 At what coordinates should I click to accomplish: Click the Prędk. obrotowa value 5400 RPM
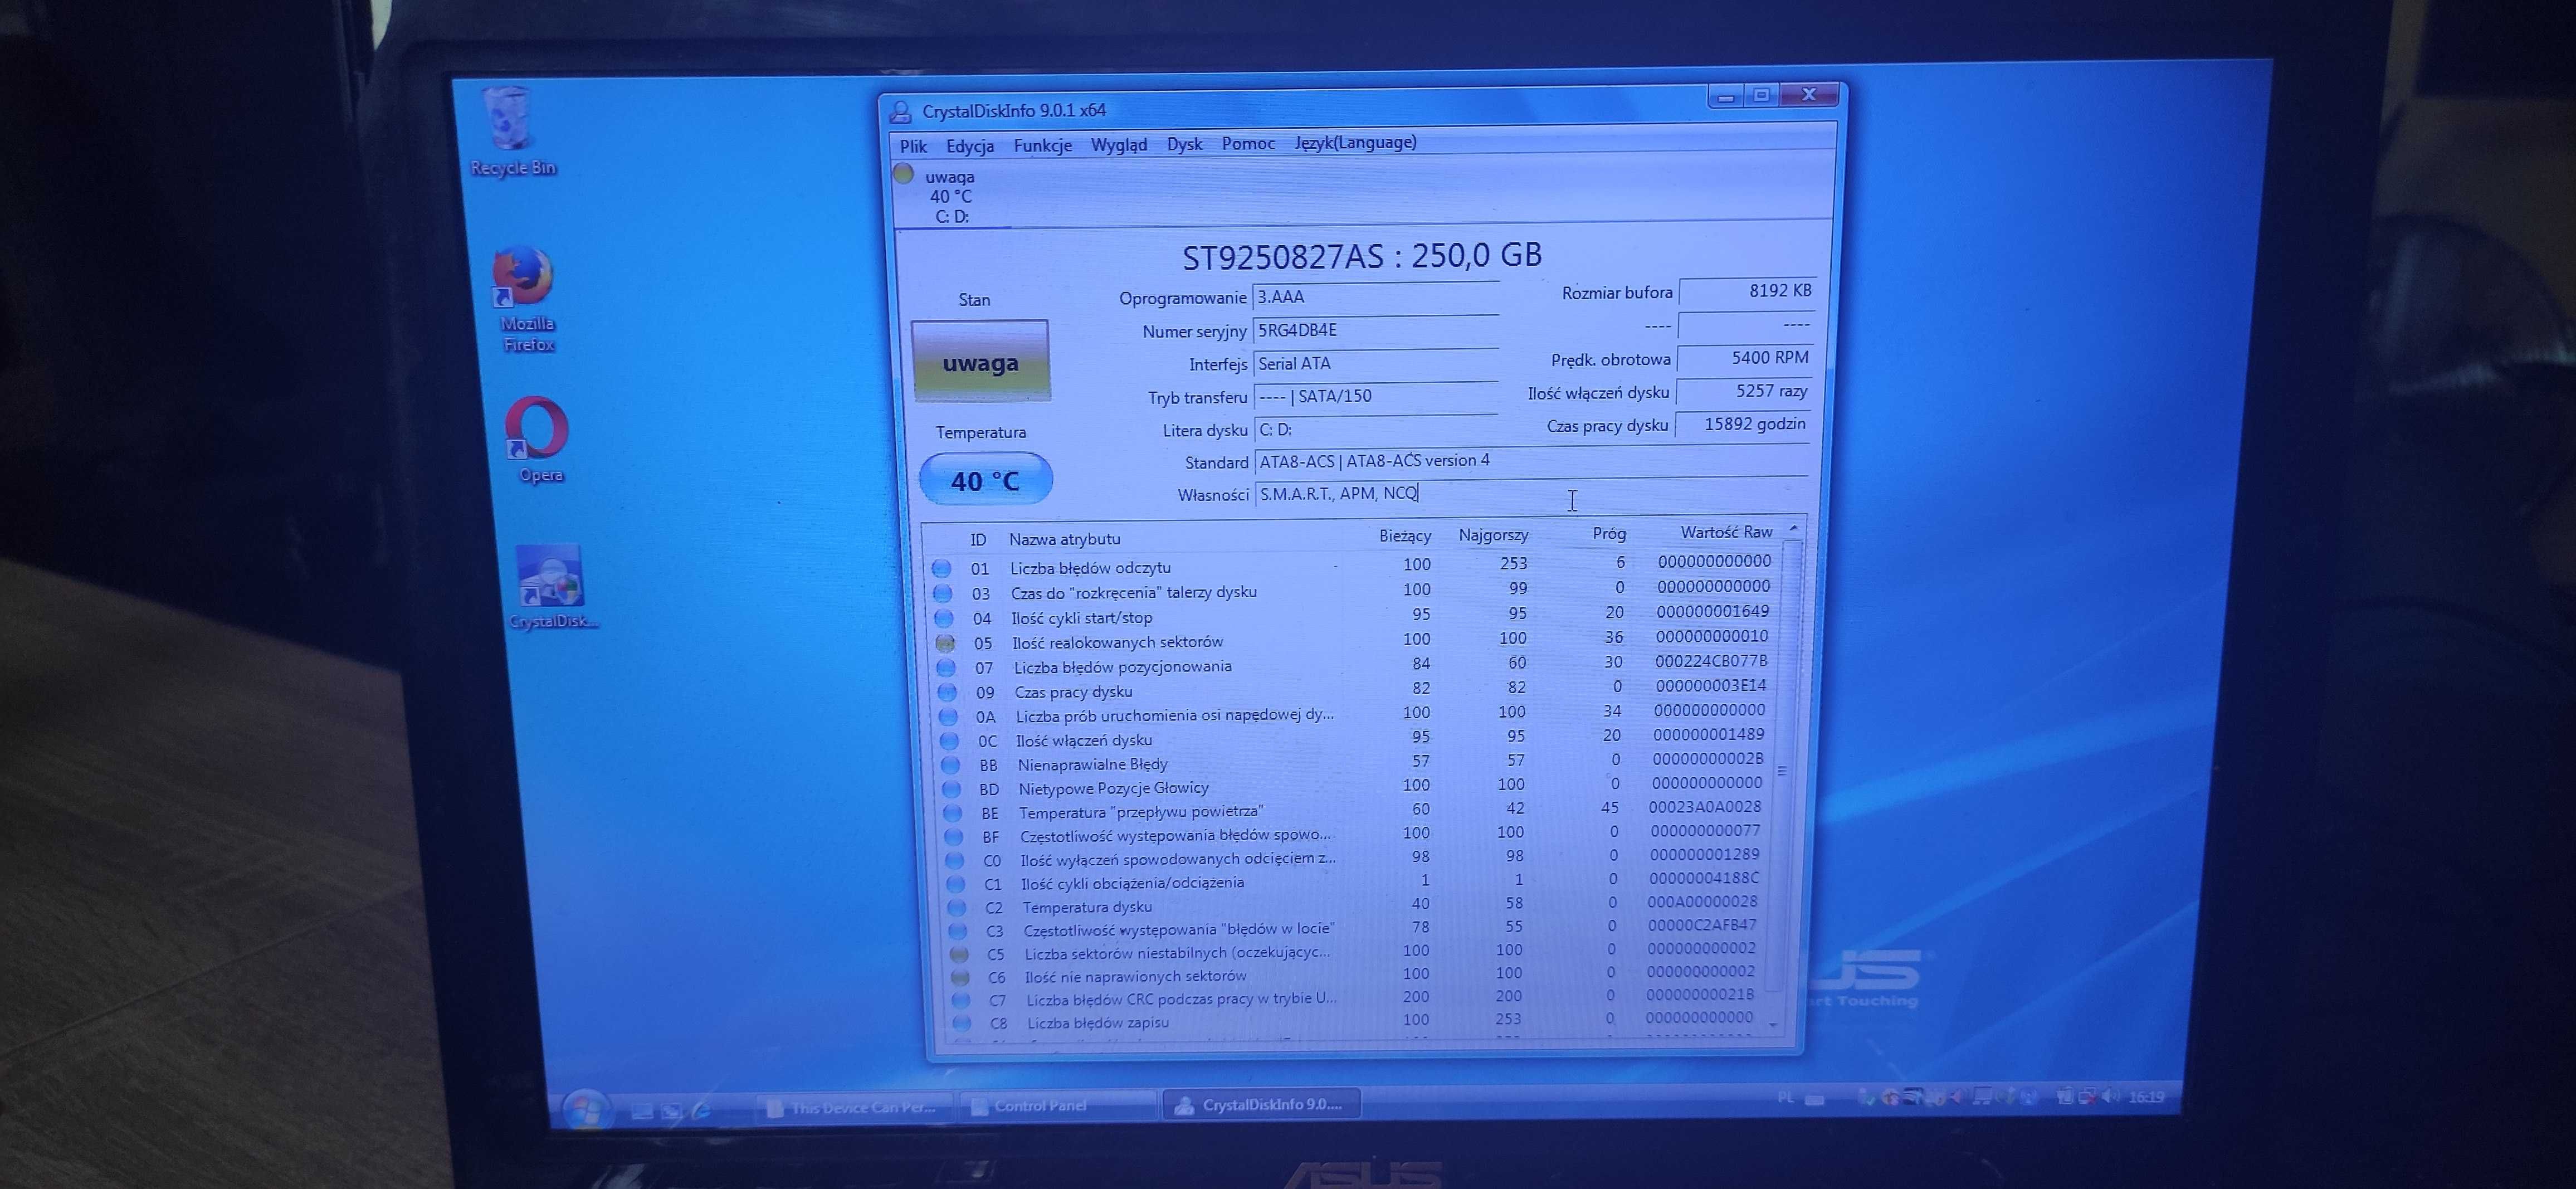point(1745,358)
